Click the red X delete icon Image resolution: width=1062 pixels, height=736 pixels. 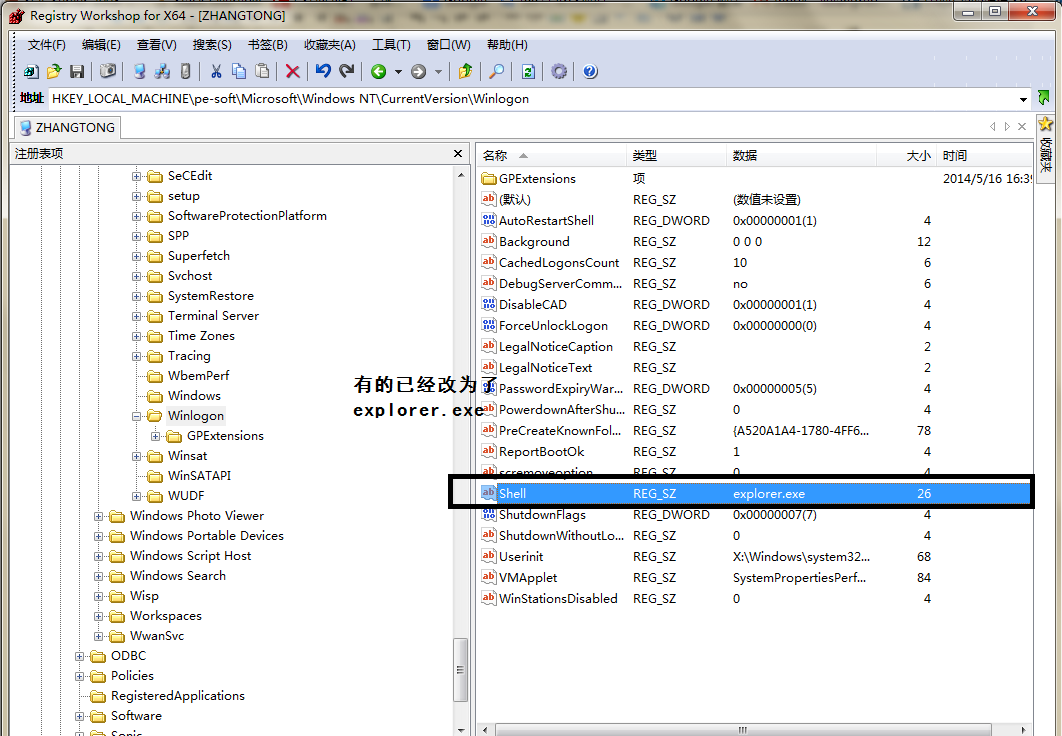(293, 71)
